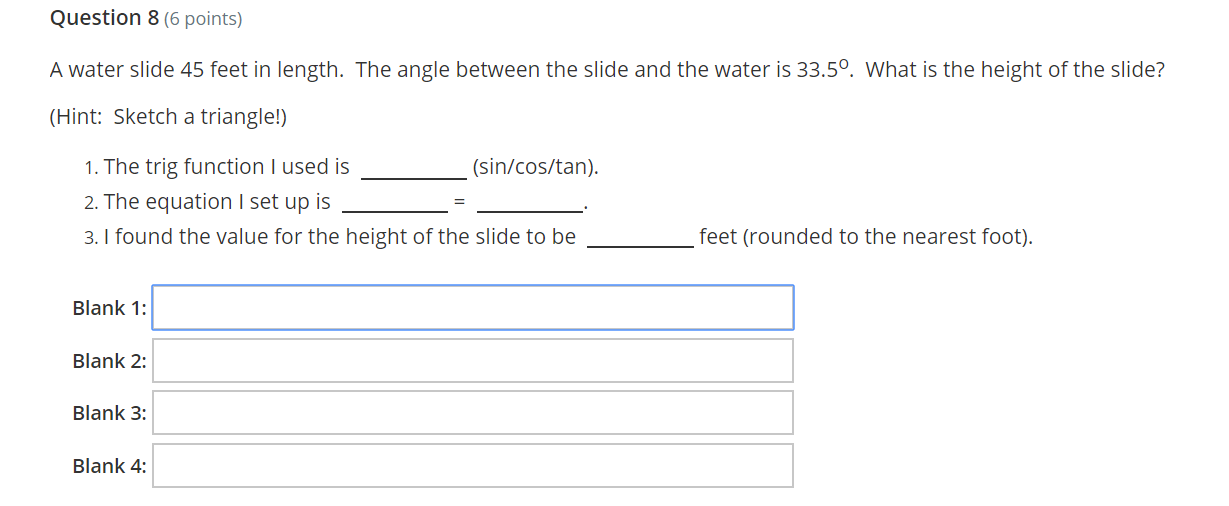Viewport: 1229px width, 506px height.
Task: Click the "Blank 3:" label
Action: point(109,413)
